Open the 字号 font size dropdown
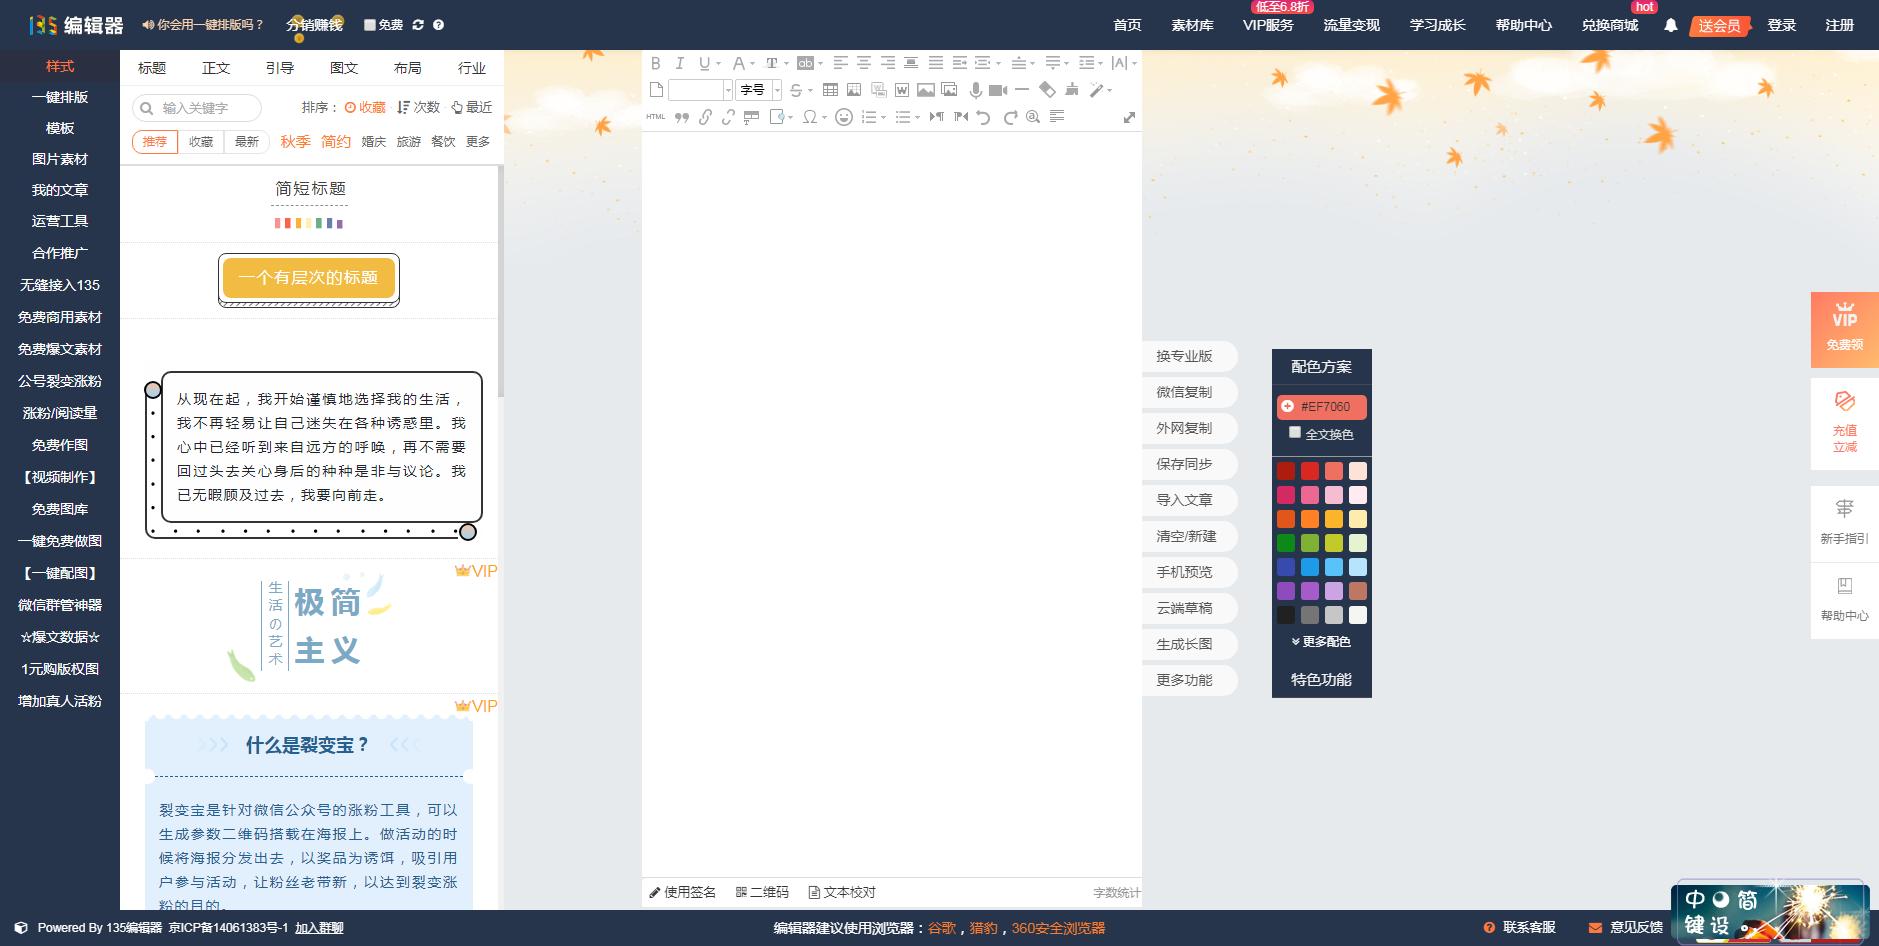This screenshot has height=946, width=1879. [x=759, y=90]
